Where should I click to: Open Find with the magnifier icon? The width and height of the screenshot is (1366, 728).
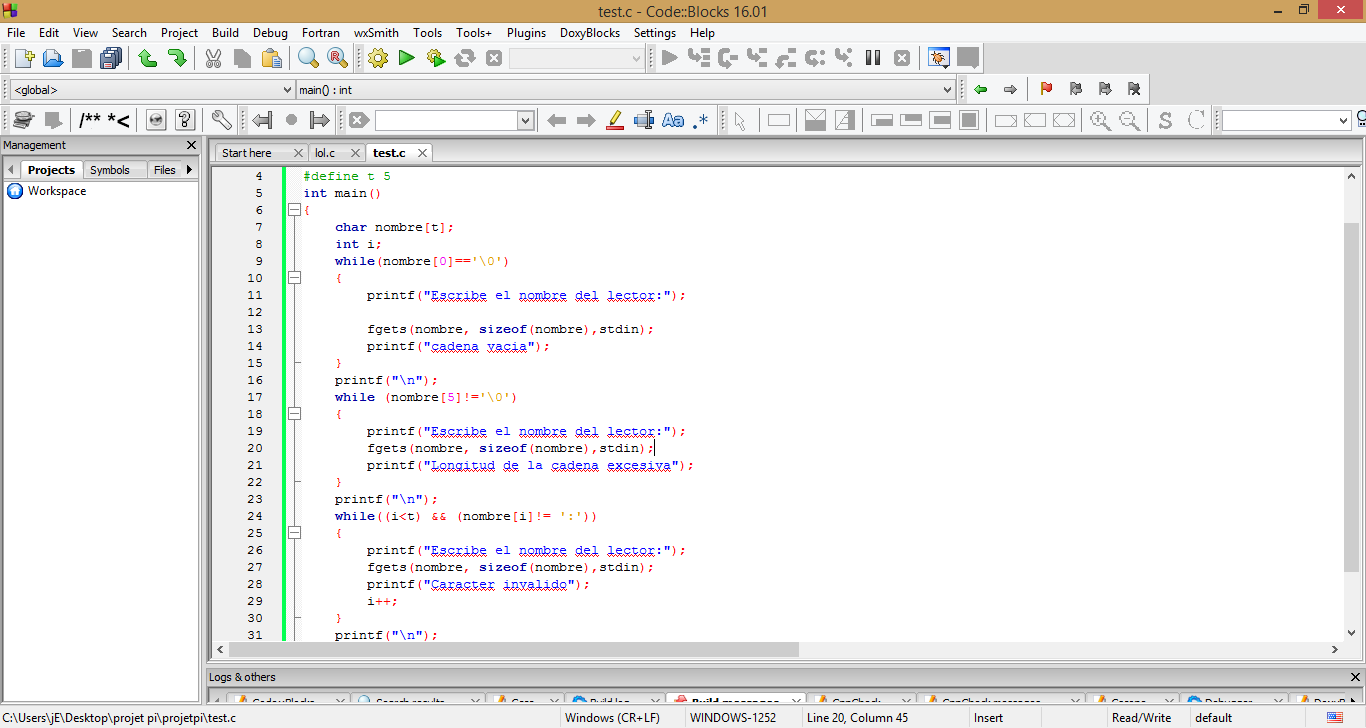coord(308,58)
